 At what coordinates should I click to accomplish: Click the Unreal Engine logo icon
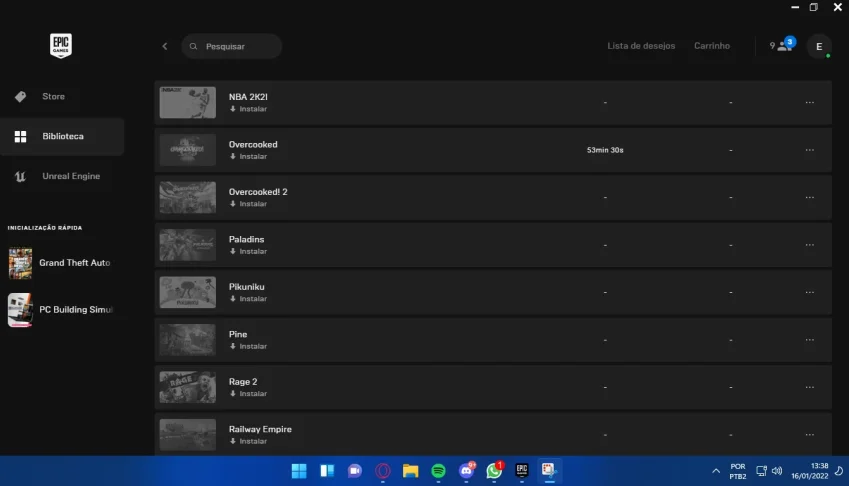tap(21, 176)
